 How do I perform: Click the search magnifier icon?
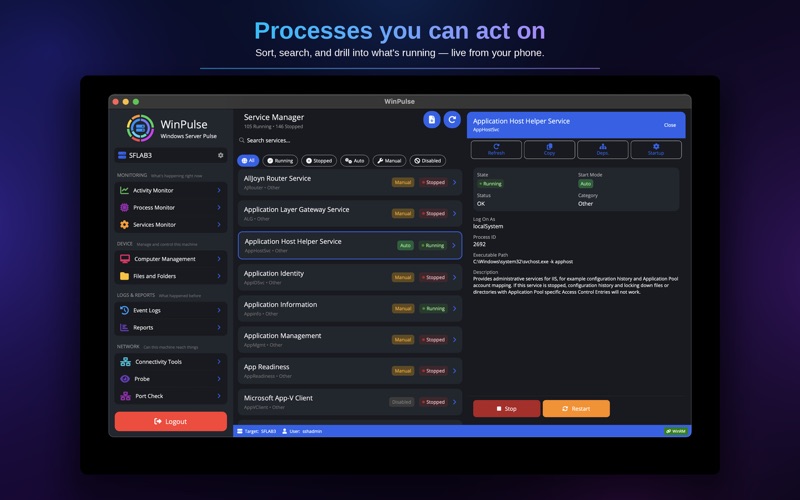pos(241,140)
